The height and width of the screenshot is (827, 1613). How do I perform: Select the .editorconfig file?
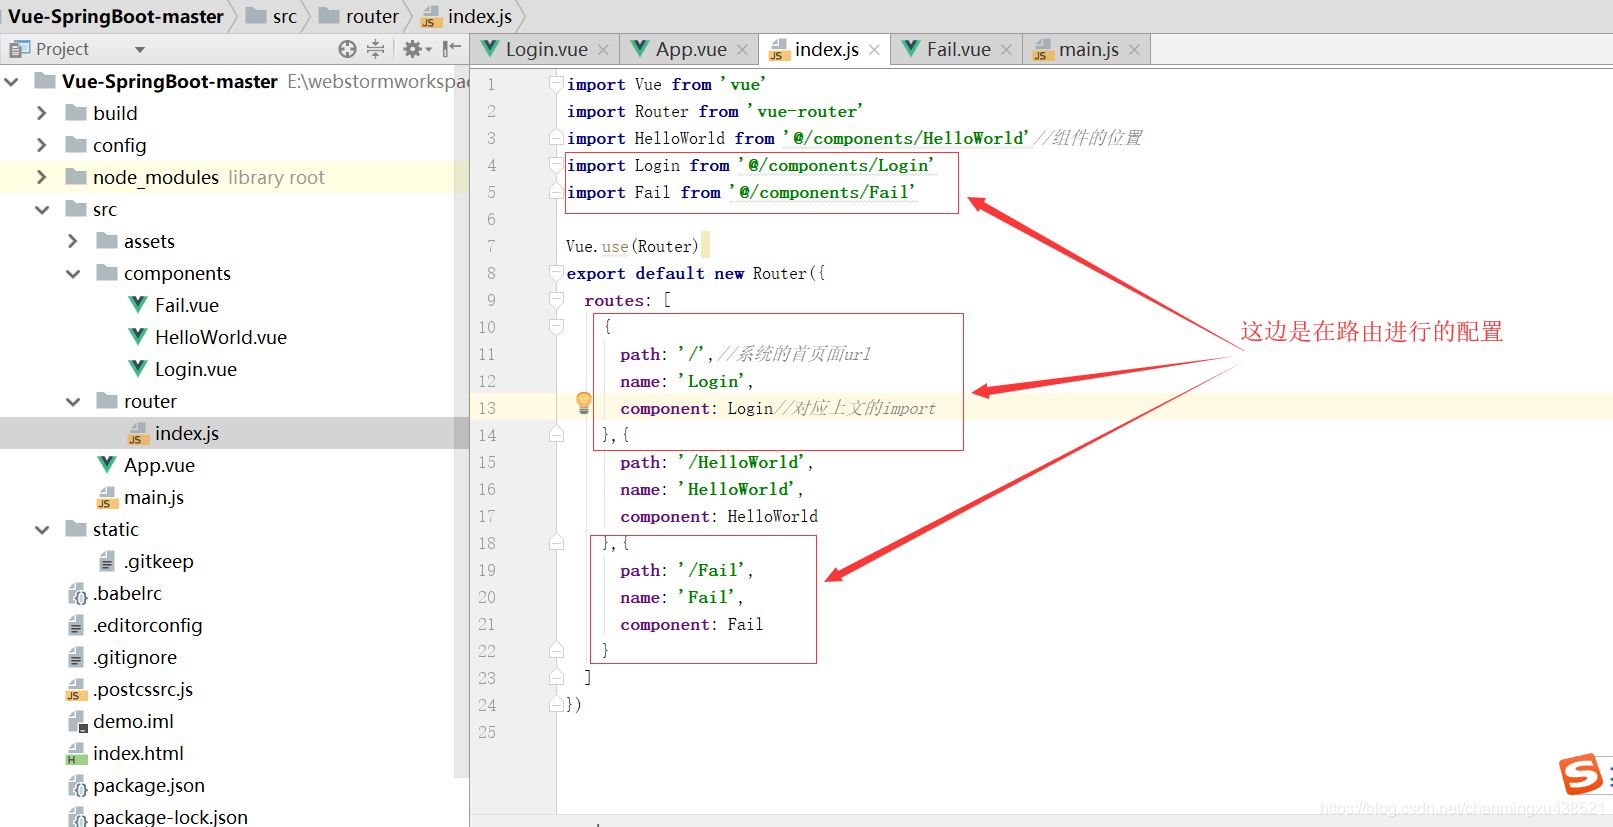click(147, 625)
